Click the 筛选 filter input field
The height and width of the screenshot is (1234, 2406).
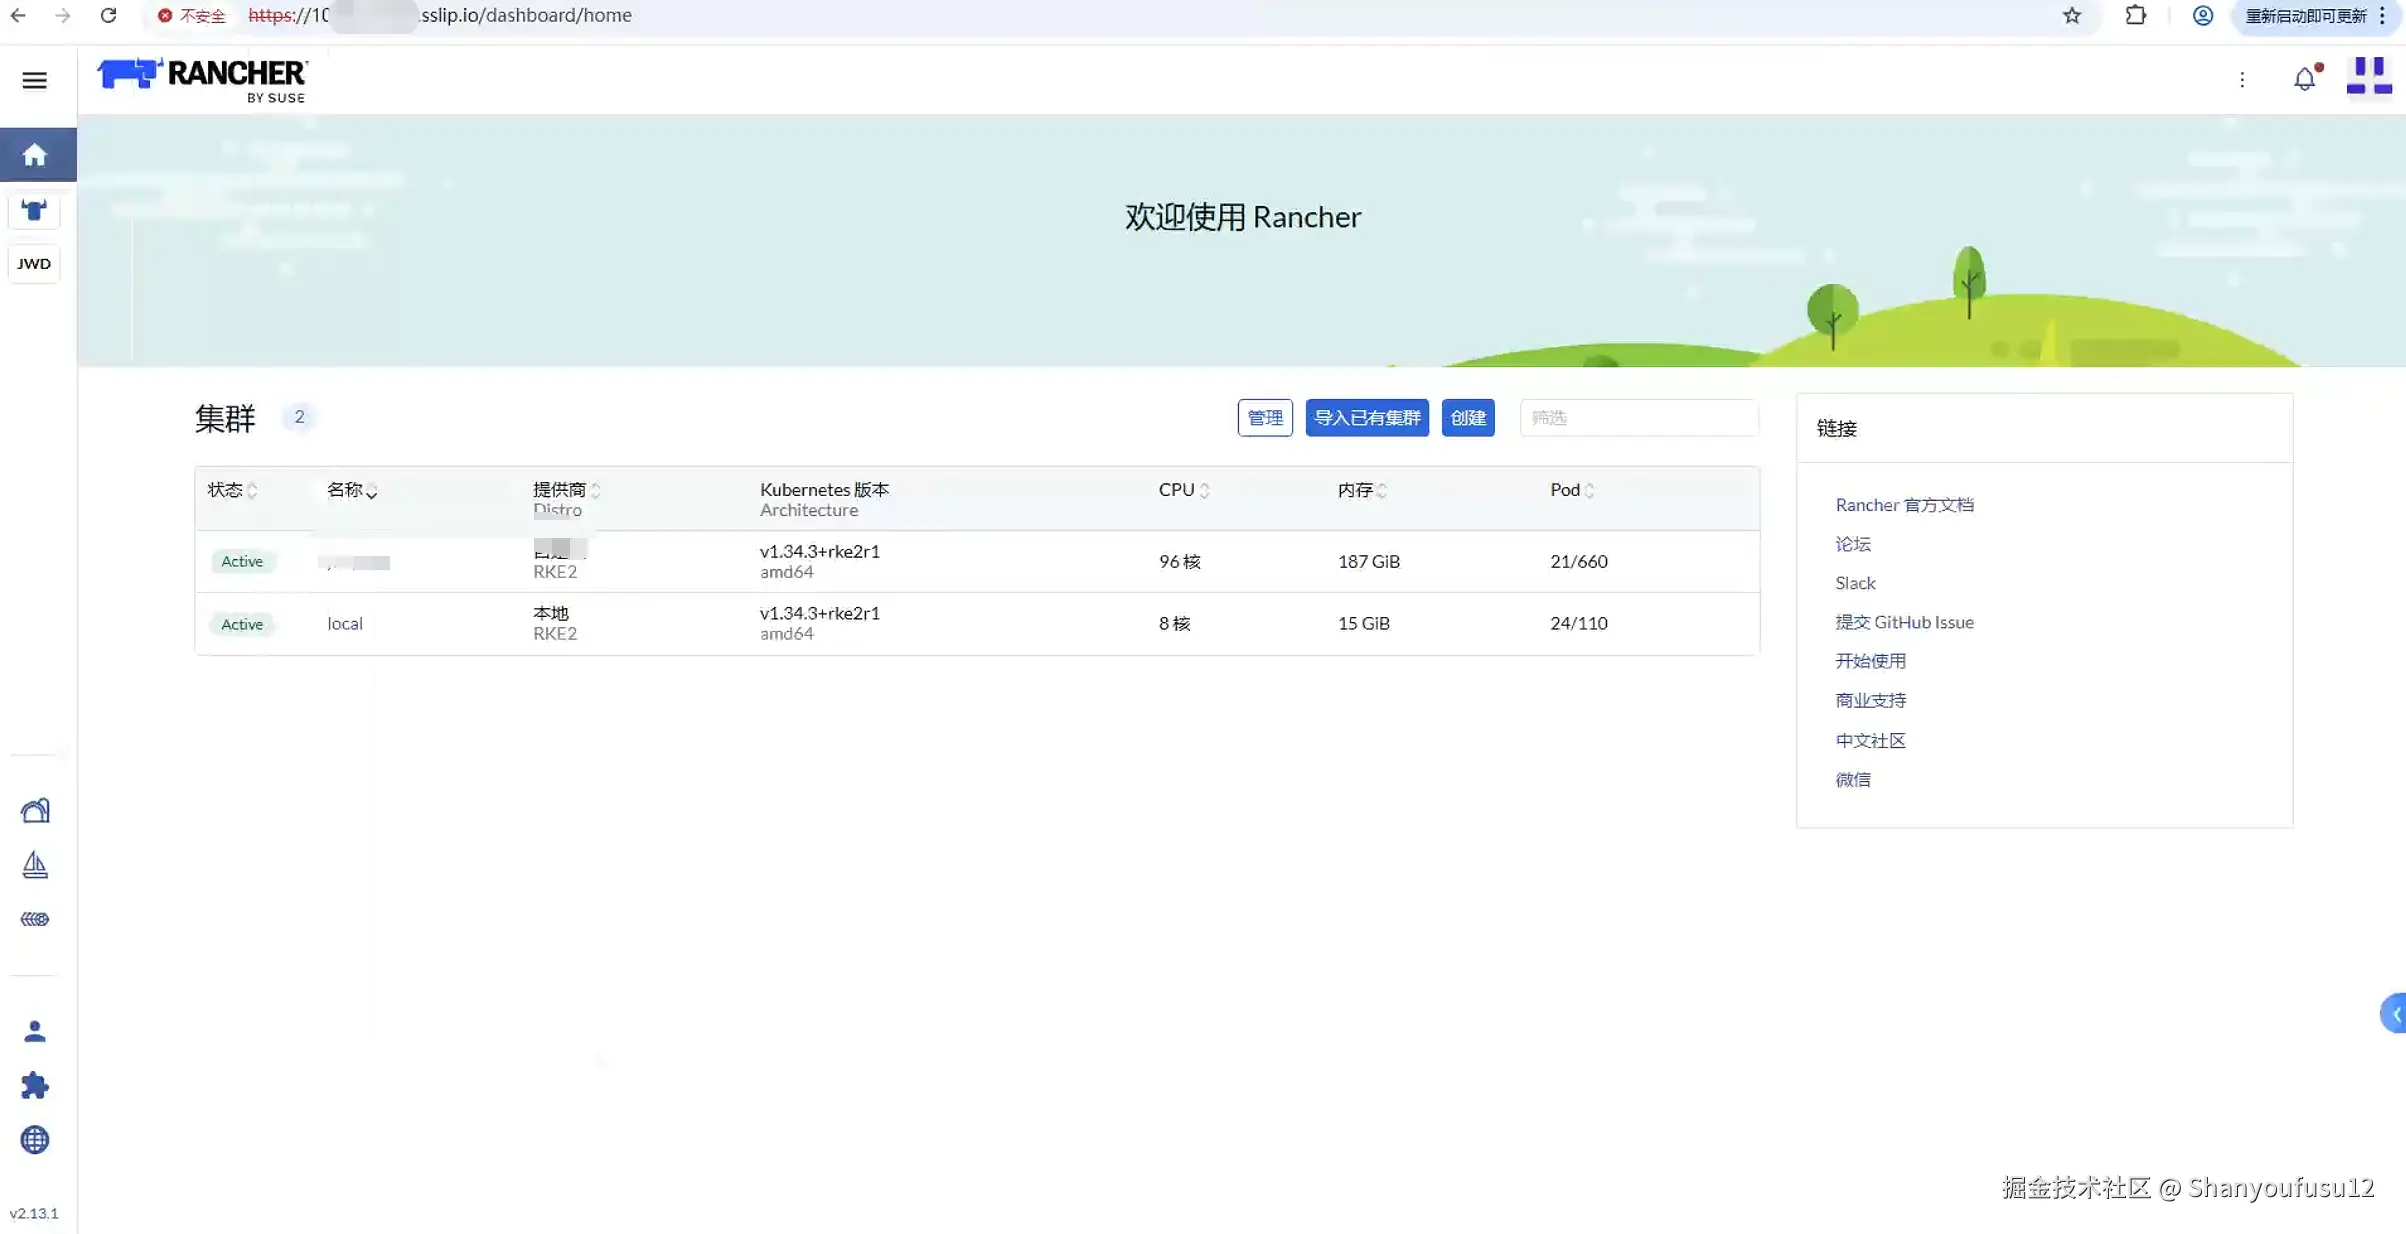tap(1638, 418)
